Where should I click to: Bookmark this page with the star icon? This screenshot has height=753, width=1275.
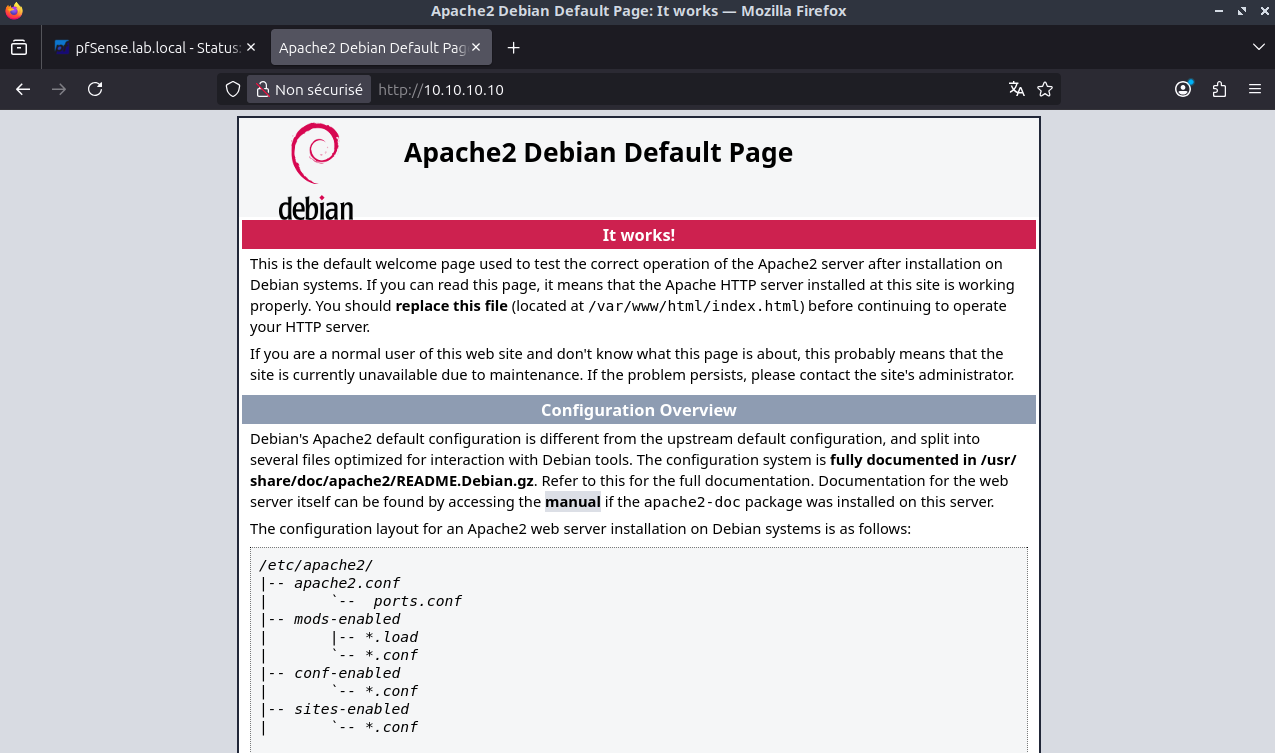tap(1045, 89)
